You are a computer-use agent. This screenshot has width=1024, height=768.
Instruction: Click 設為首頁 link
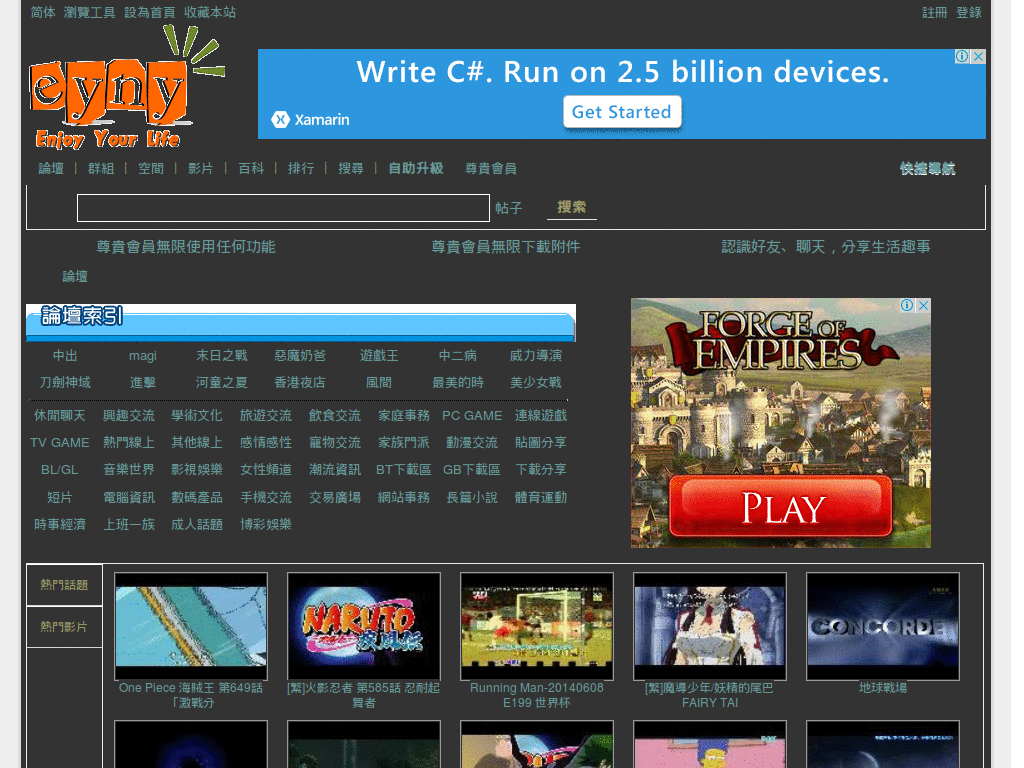tap(150, 12)
